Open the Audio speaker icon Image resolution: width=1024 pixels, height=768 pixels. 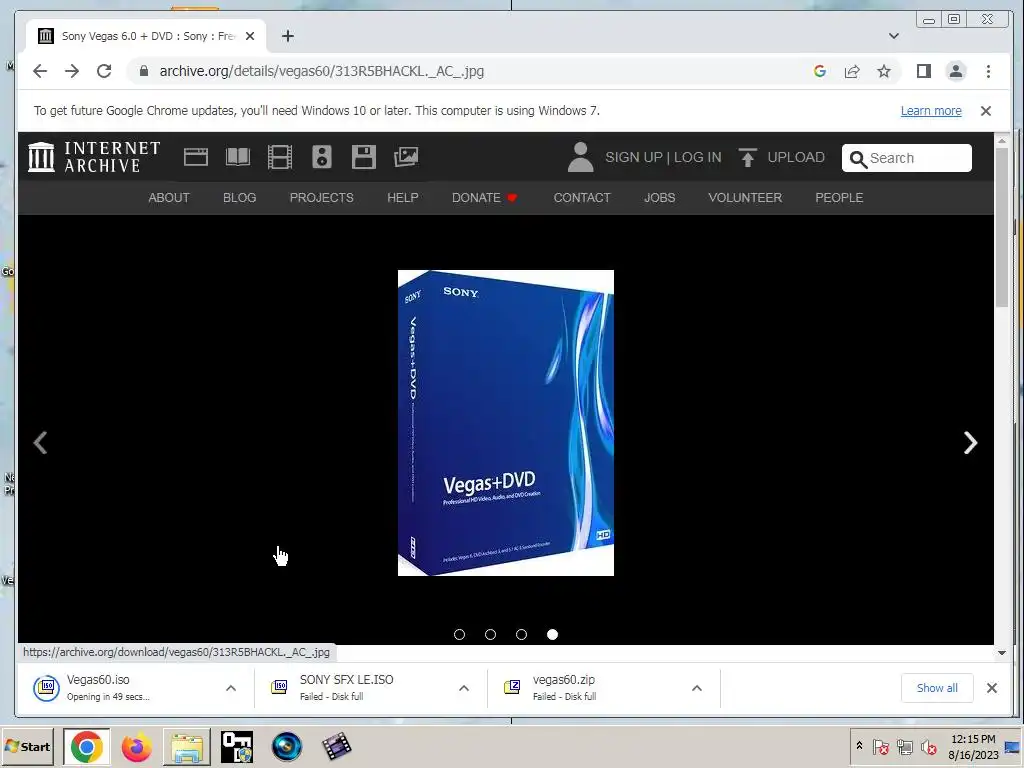pyautogui.click(x=322, y=157)
